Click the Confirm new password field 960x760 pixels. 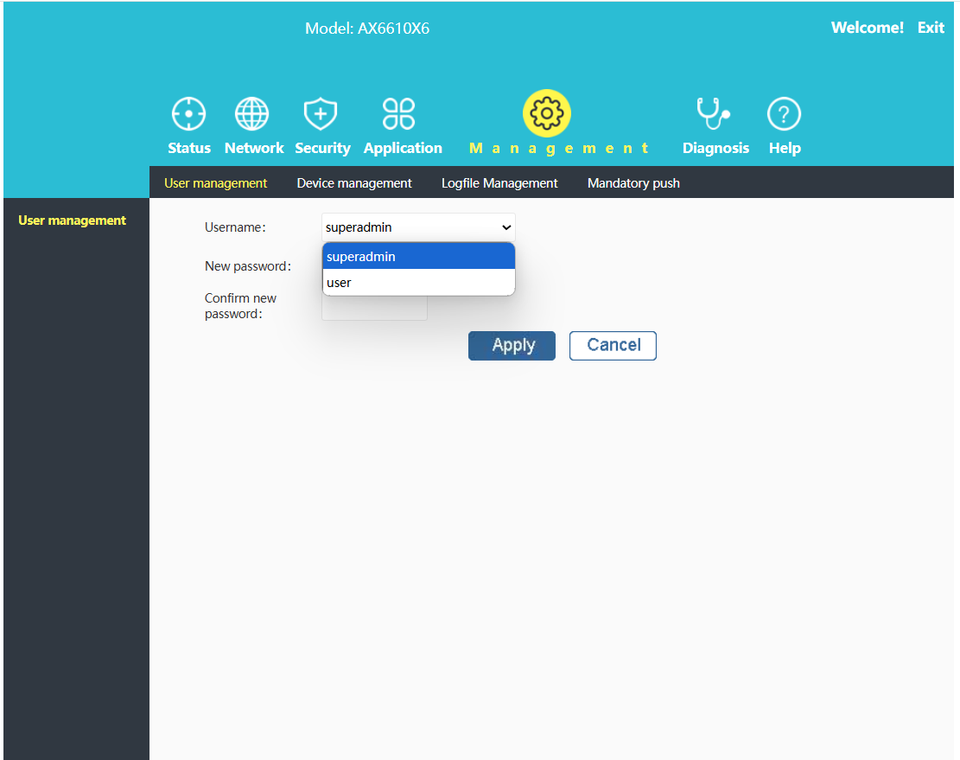point(374,310)
